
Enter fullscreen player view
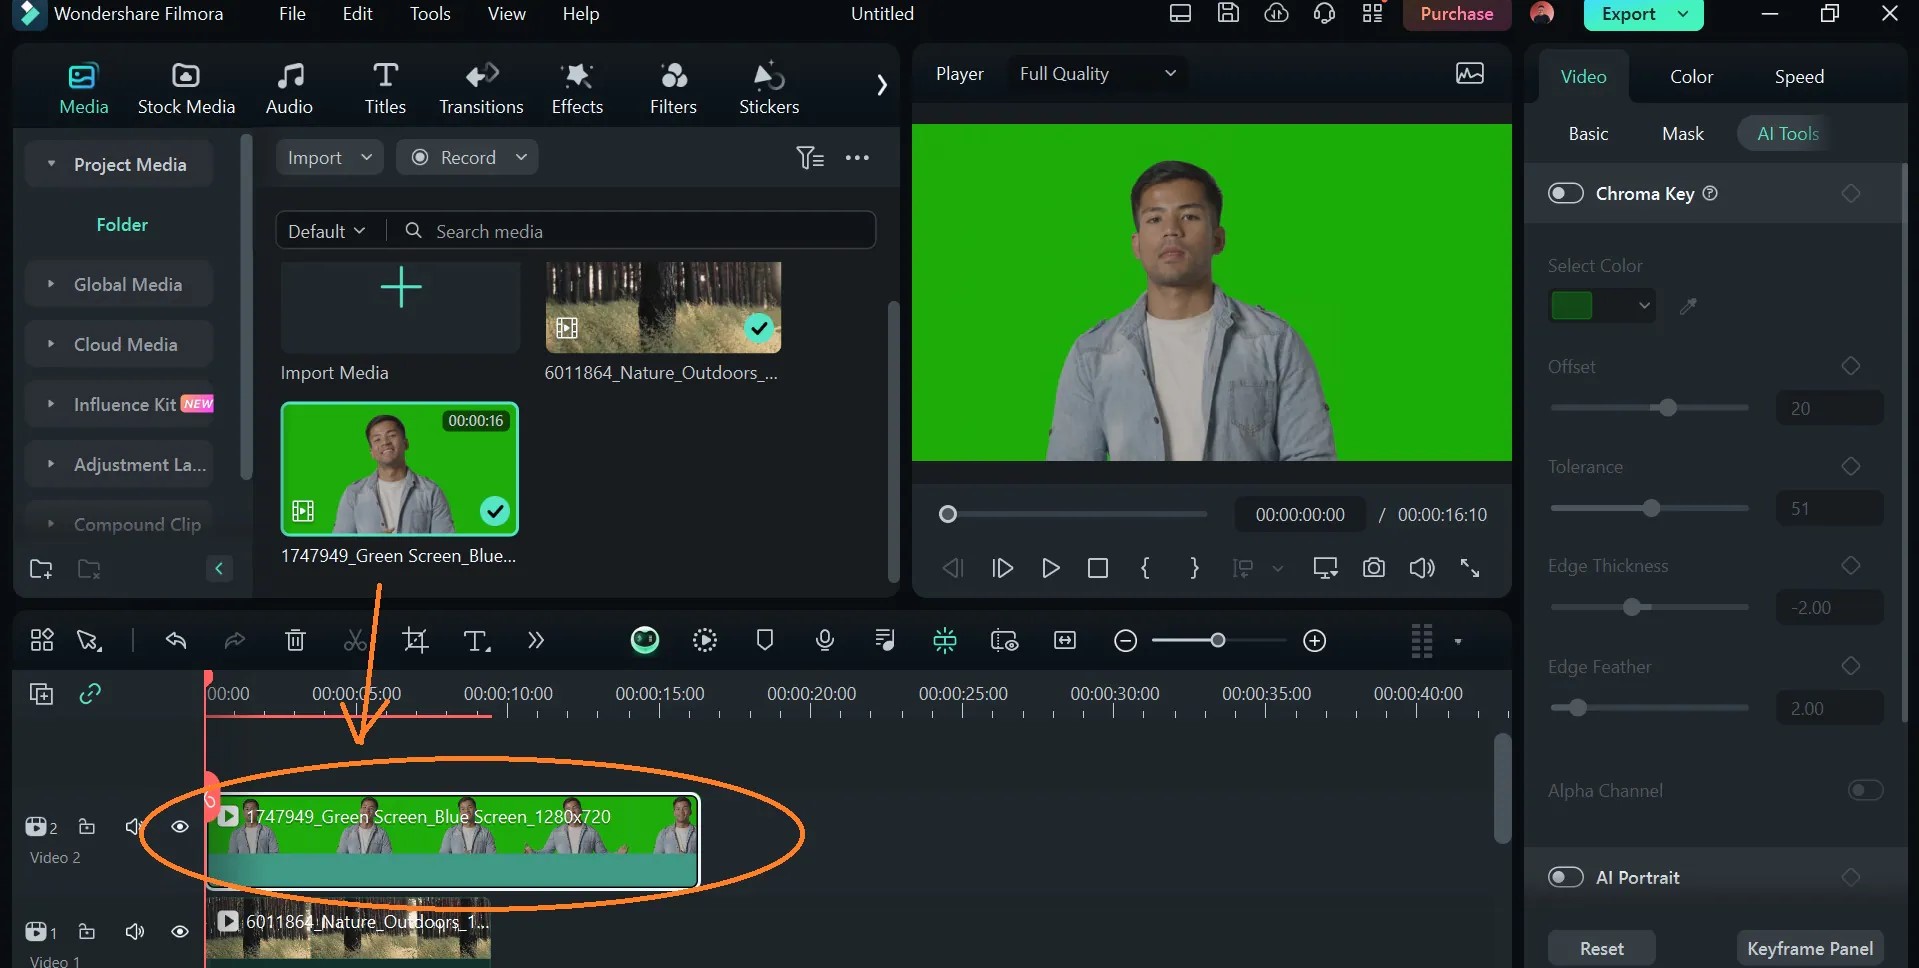point(1470,568)
